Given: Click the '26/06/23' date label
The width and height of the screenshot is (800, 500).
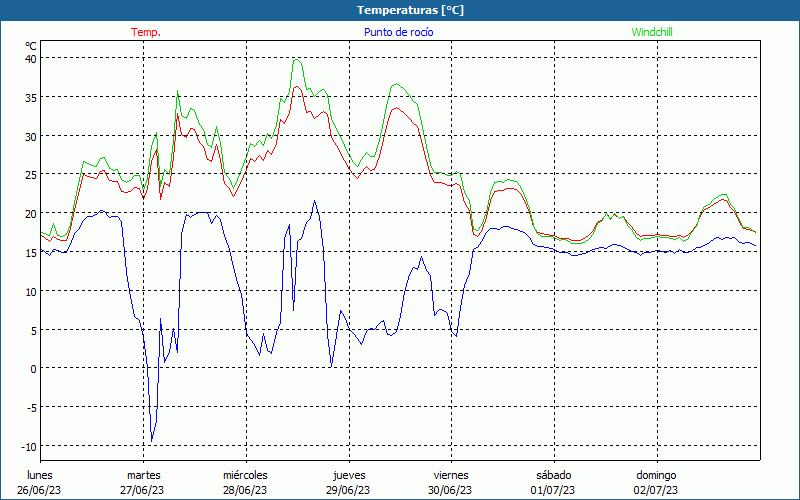Looking at the screenshot, I should tap(39, 490).
